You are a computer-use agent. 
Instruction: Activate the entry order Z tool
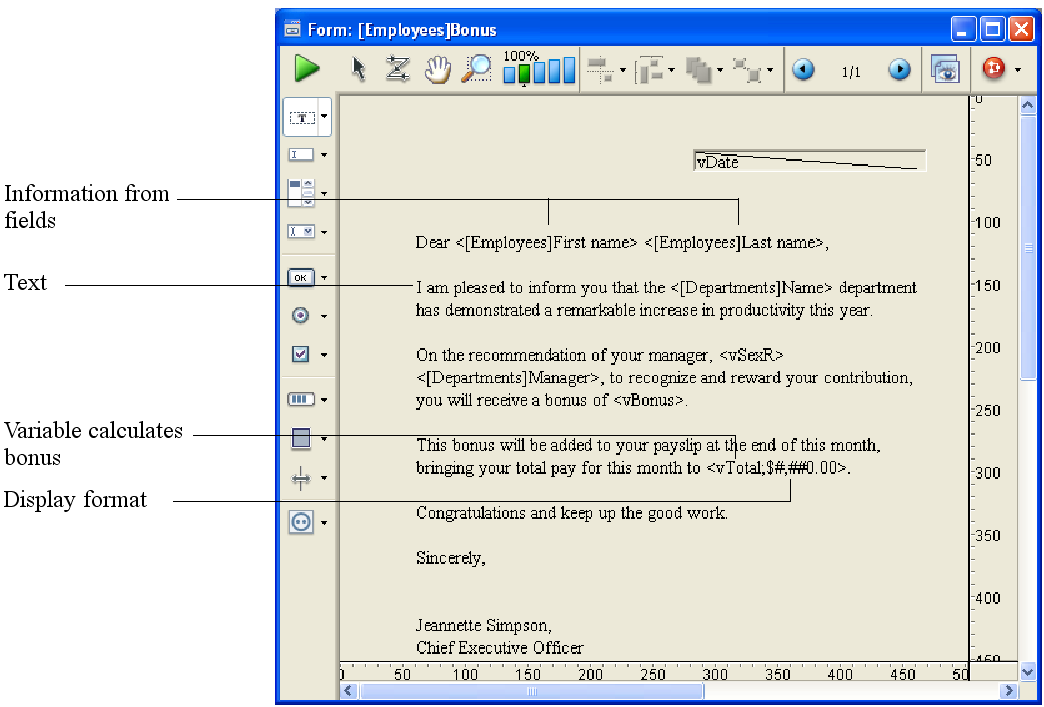point(397,69)
